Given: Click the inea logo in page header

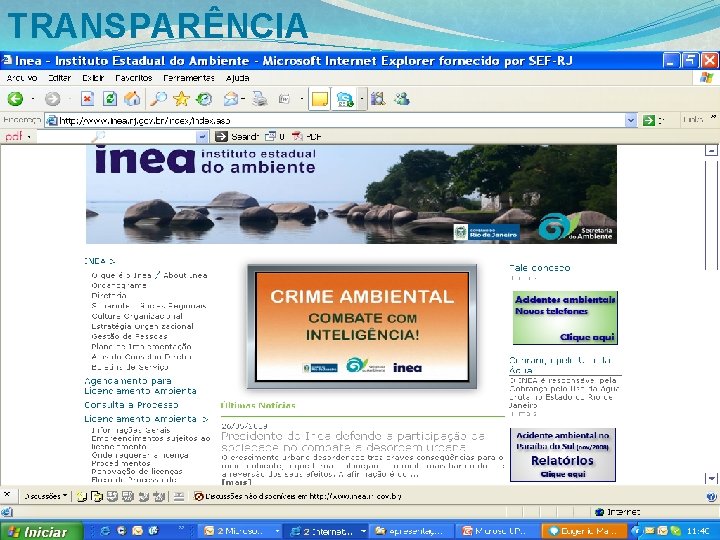Looking at the screenshot, I should click(x=145, y=159).
